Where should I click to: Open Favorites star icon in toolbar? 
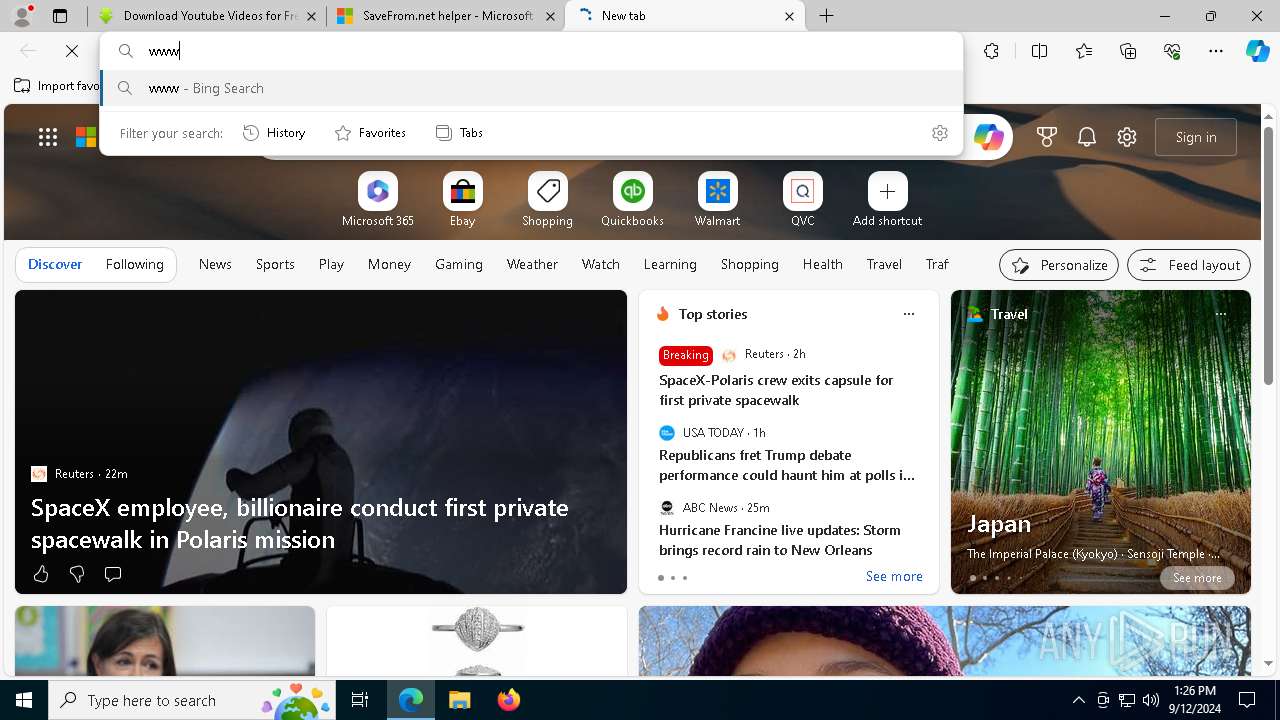pos(1084,51)
